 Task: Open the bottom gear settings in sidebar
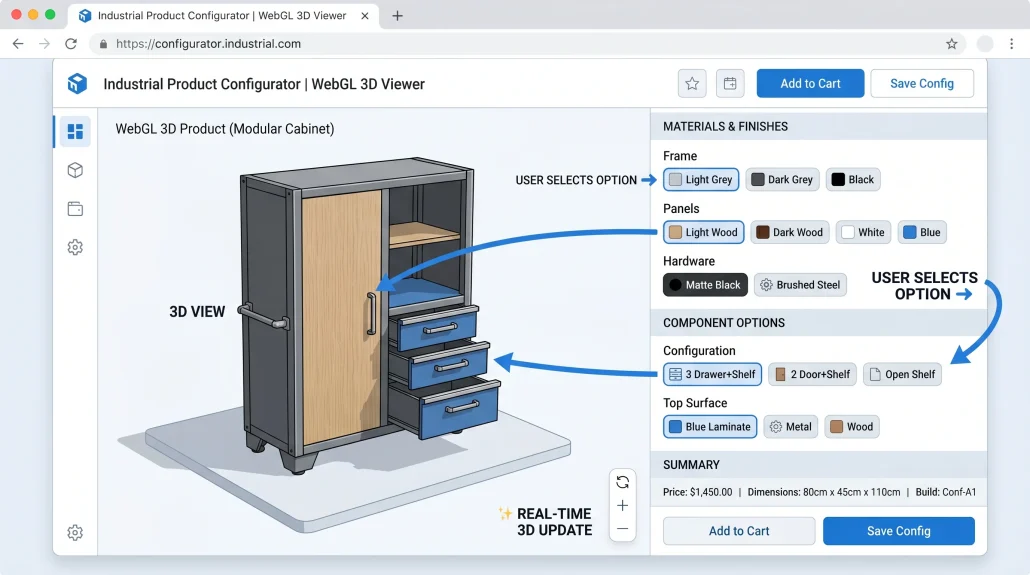point(75,532)
